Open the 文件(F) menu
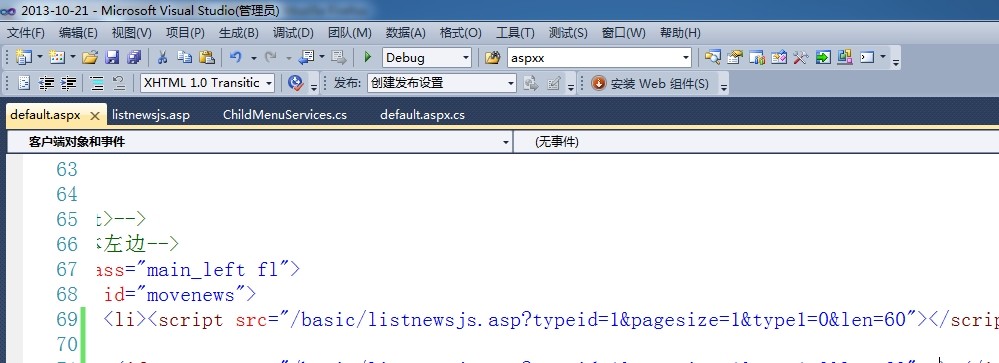This screenshot has width=999, height=363. click(x=26, y=33)
